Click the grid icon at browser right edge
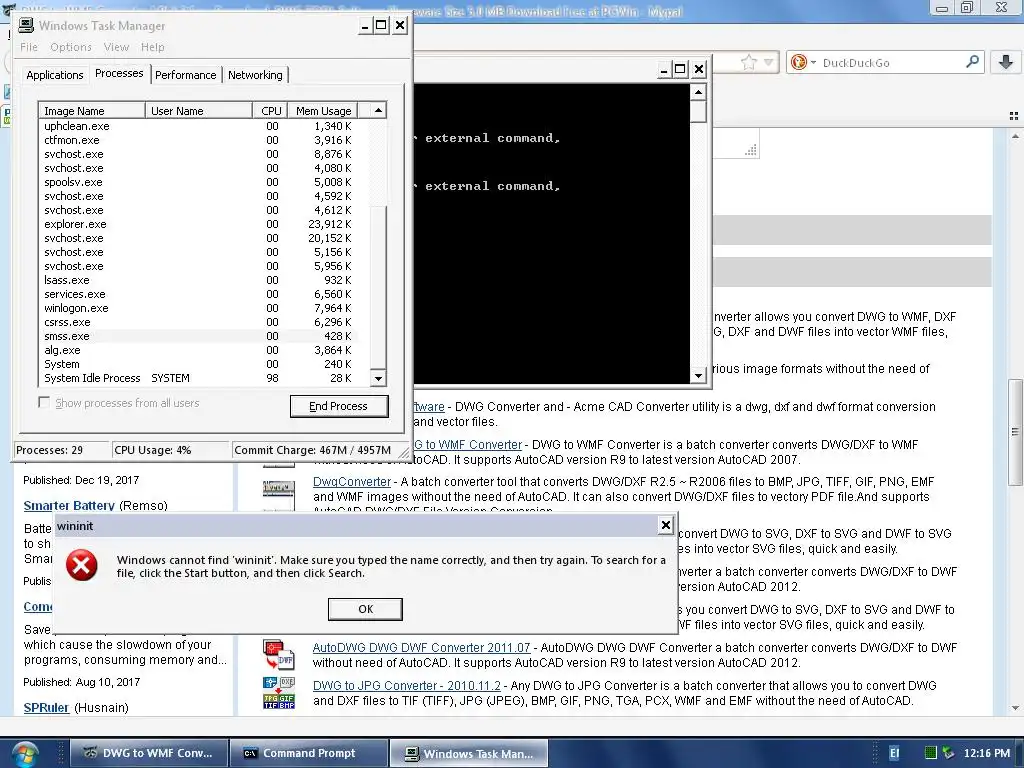 point(1014,116)
